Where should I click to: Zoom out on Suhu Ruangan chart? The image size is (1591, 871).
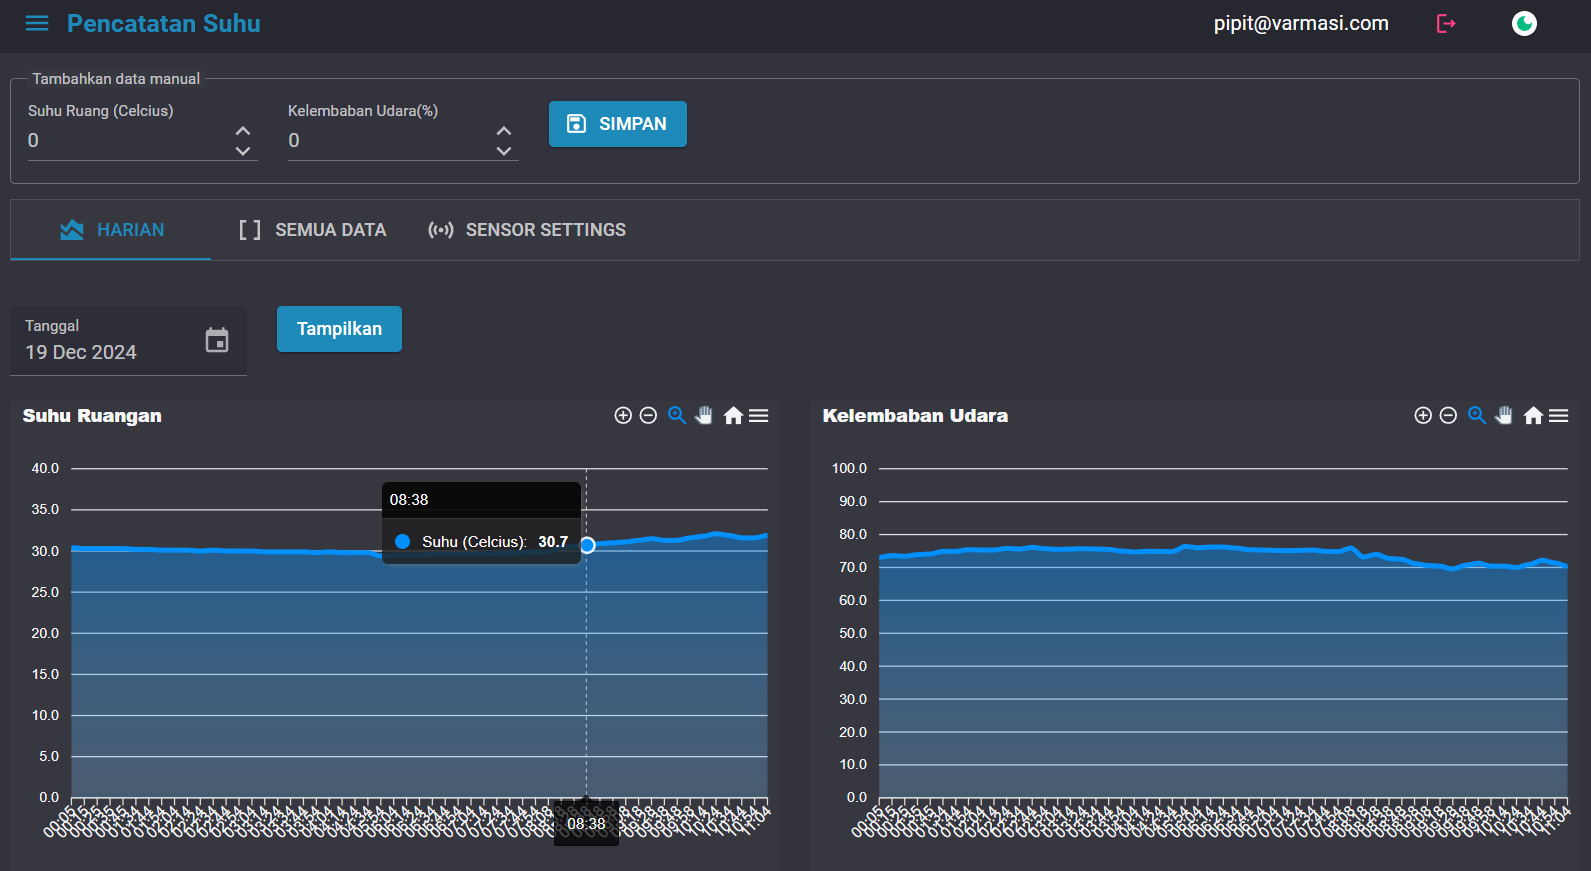point(648,415)
